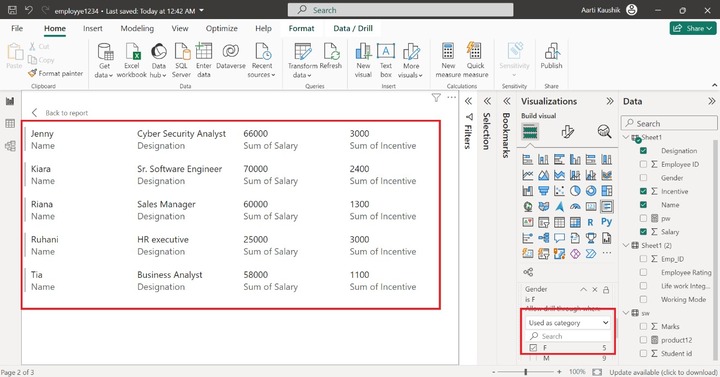Toggle the Employee ID field checkbox
This screenshot has width=720, height=377.
coord(643,164)
